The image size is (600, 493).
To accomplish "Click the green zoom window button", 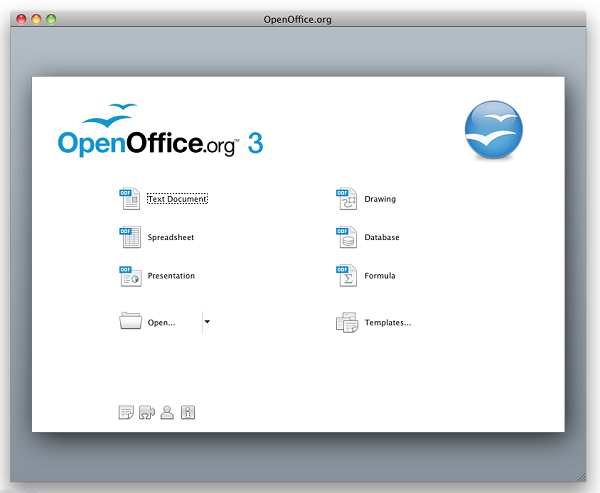I will pos(51,19).
